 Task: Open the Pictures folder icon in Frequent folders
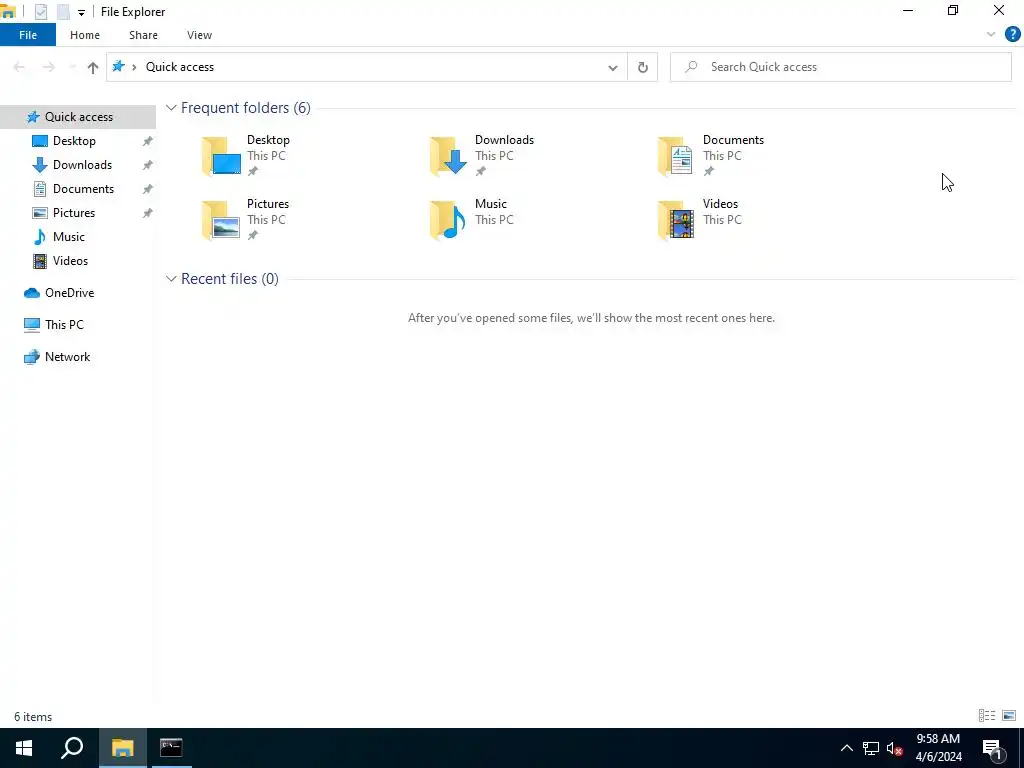point(221,220)
